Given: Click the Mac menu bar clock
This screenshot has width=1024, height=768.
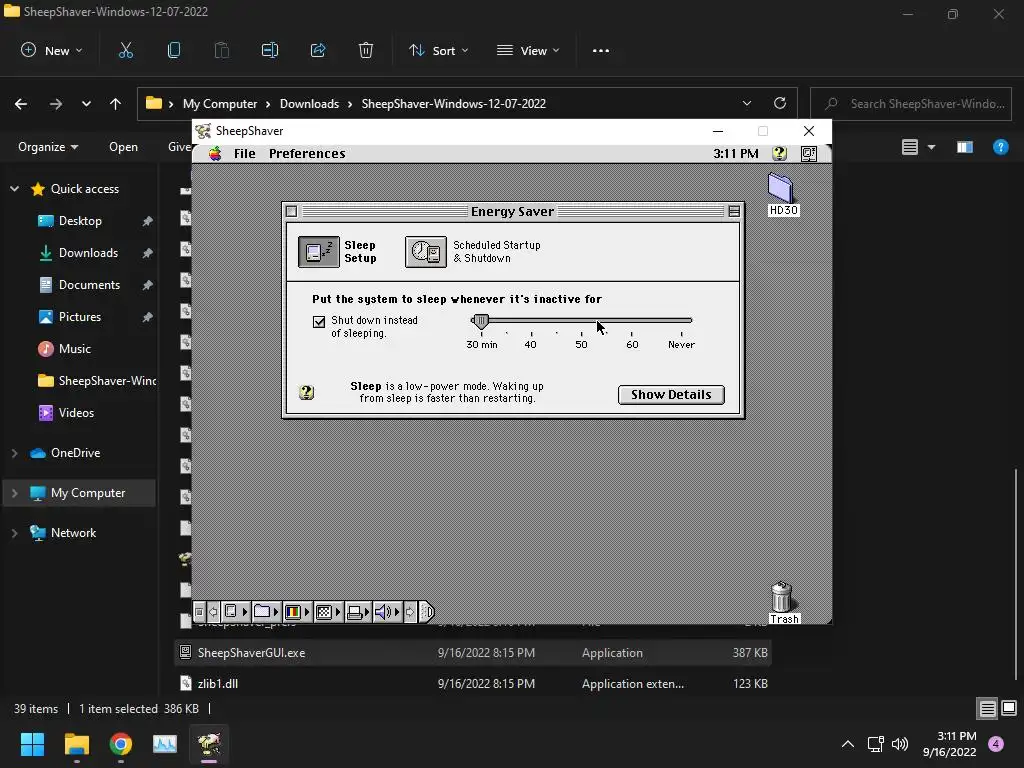Looking at the screenshot, I should tap(735, 153).
